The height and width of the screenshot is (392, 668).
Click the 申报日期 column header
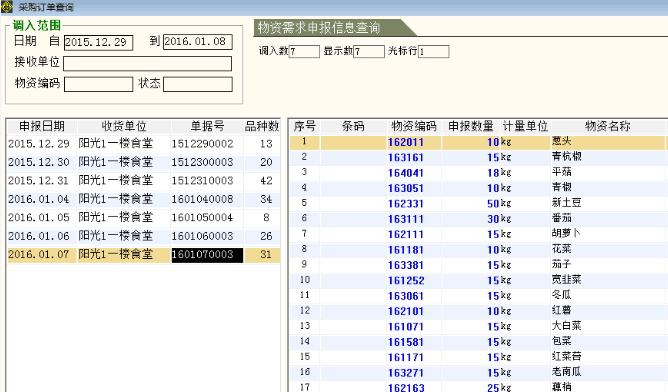click(42, 127)
